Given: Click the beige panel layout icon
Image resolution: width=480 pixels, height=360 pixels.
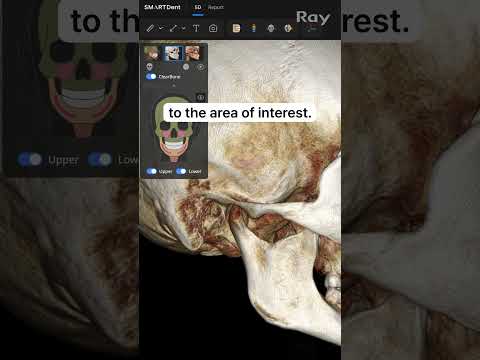Looking at the screenshot, I should [x=236, y=28].
